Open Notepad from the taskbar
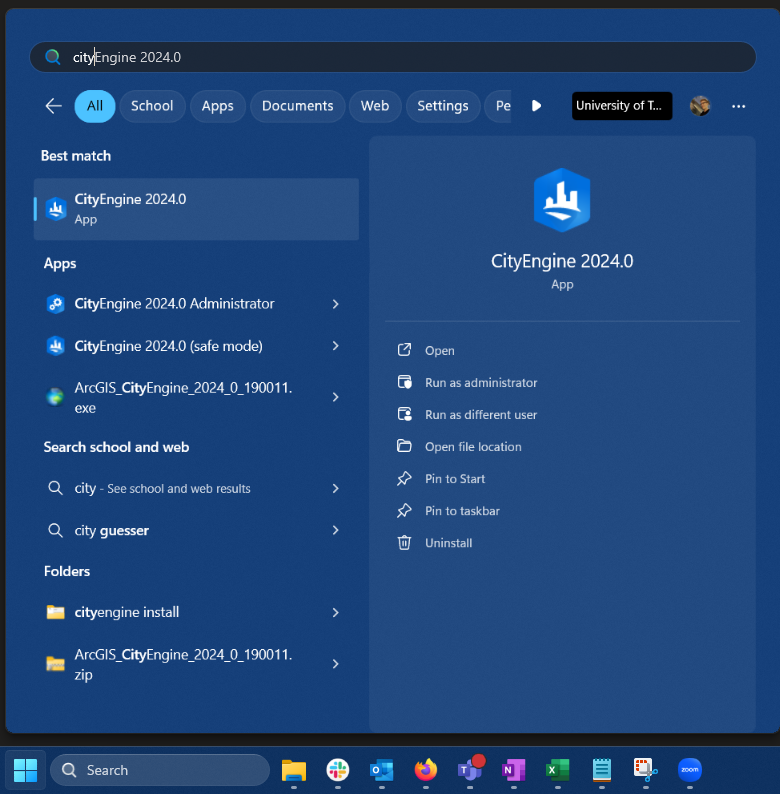The width and height of the screenshot is (780, 794). (x=602, y=770)
